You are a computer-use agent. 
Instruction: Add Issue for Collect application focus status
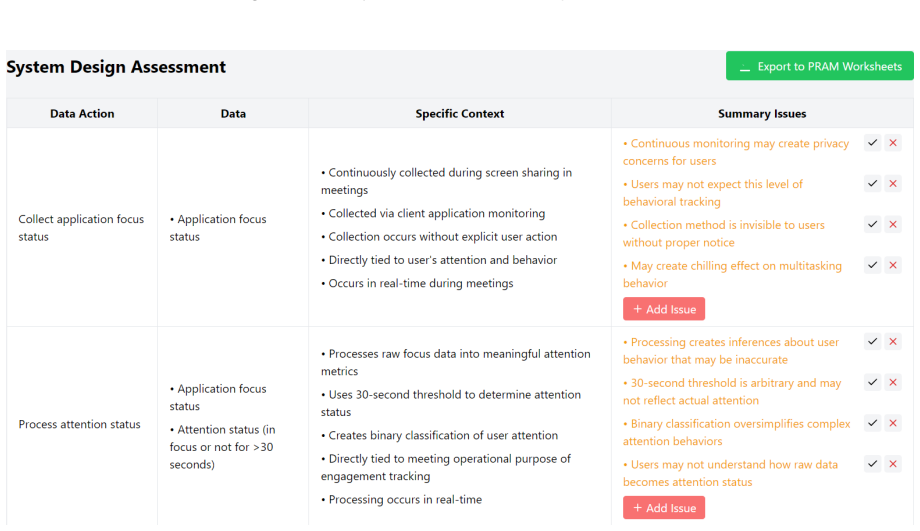tap(664, 309)
